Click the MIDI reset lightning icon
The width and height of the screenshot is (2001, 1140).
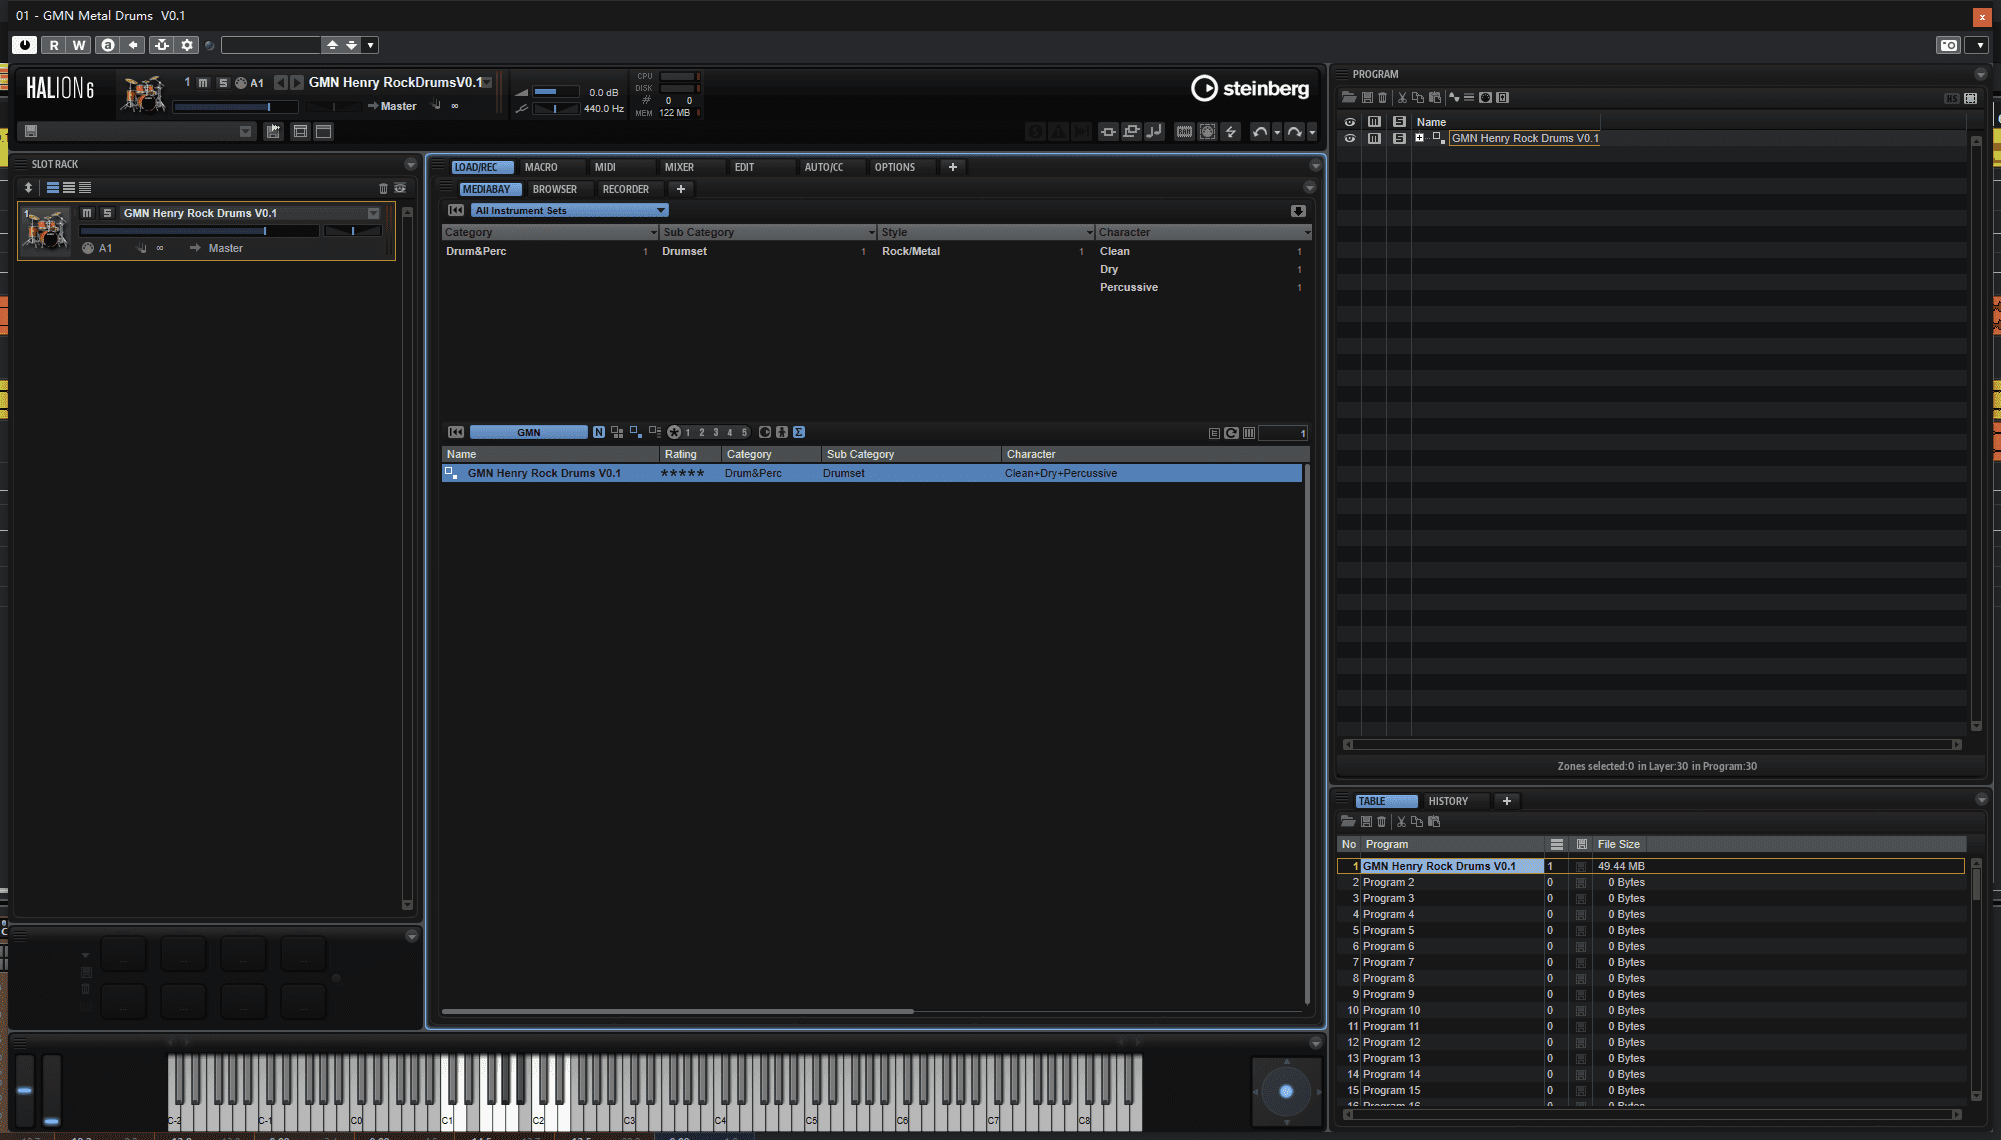tap(1231, 132)
